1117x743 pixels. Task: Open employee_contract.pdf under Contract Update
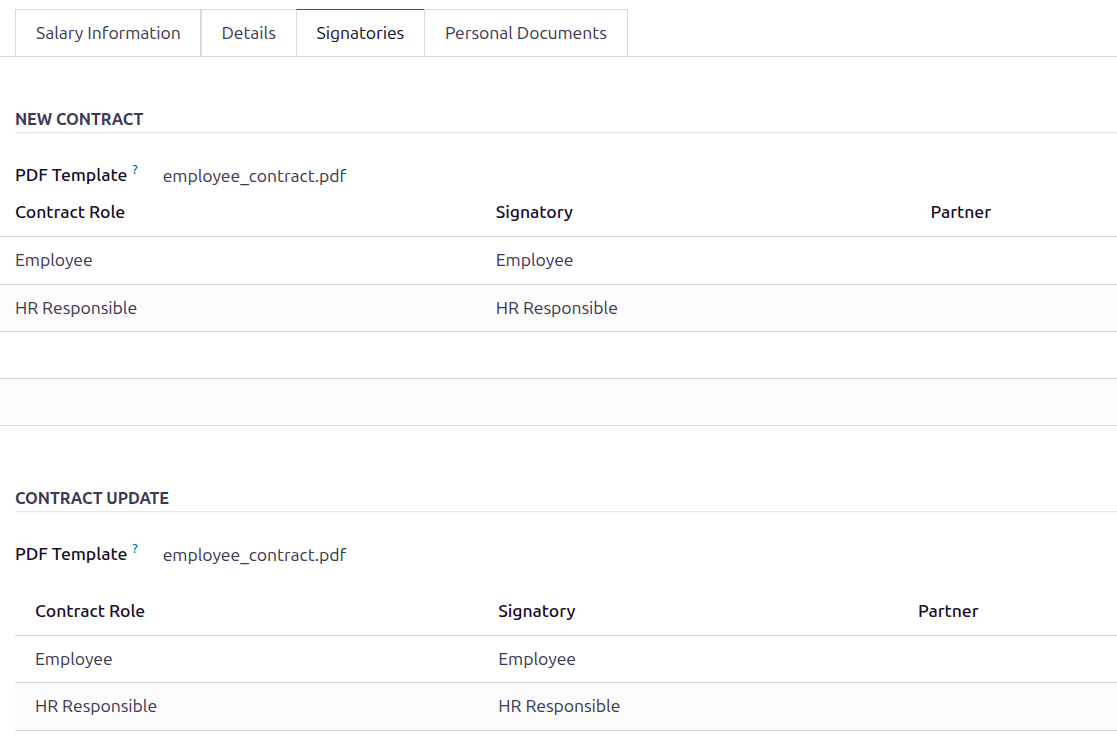click(254, 554)
